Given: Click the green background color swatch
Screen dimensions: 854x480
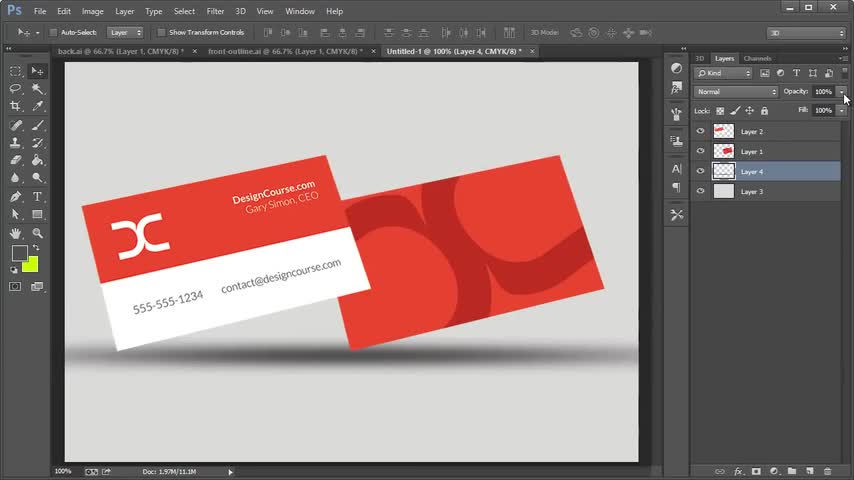Looking at the screenshot, I should 31,266.
